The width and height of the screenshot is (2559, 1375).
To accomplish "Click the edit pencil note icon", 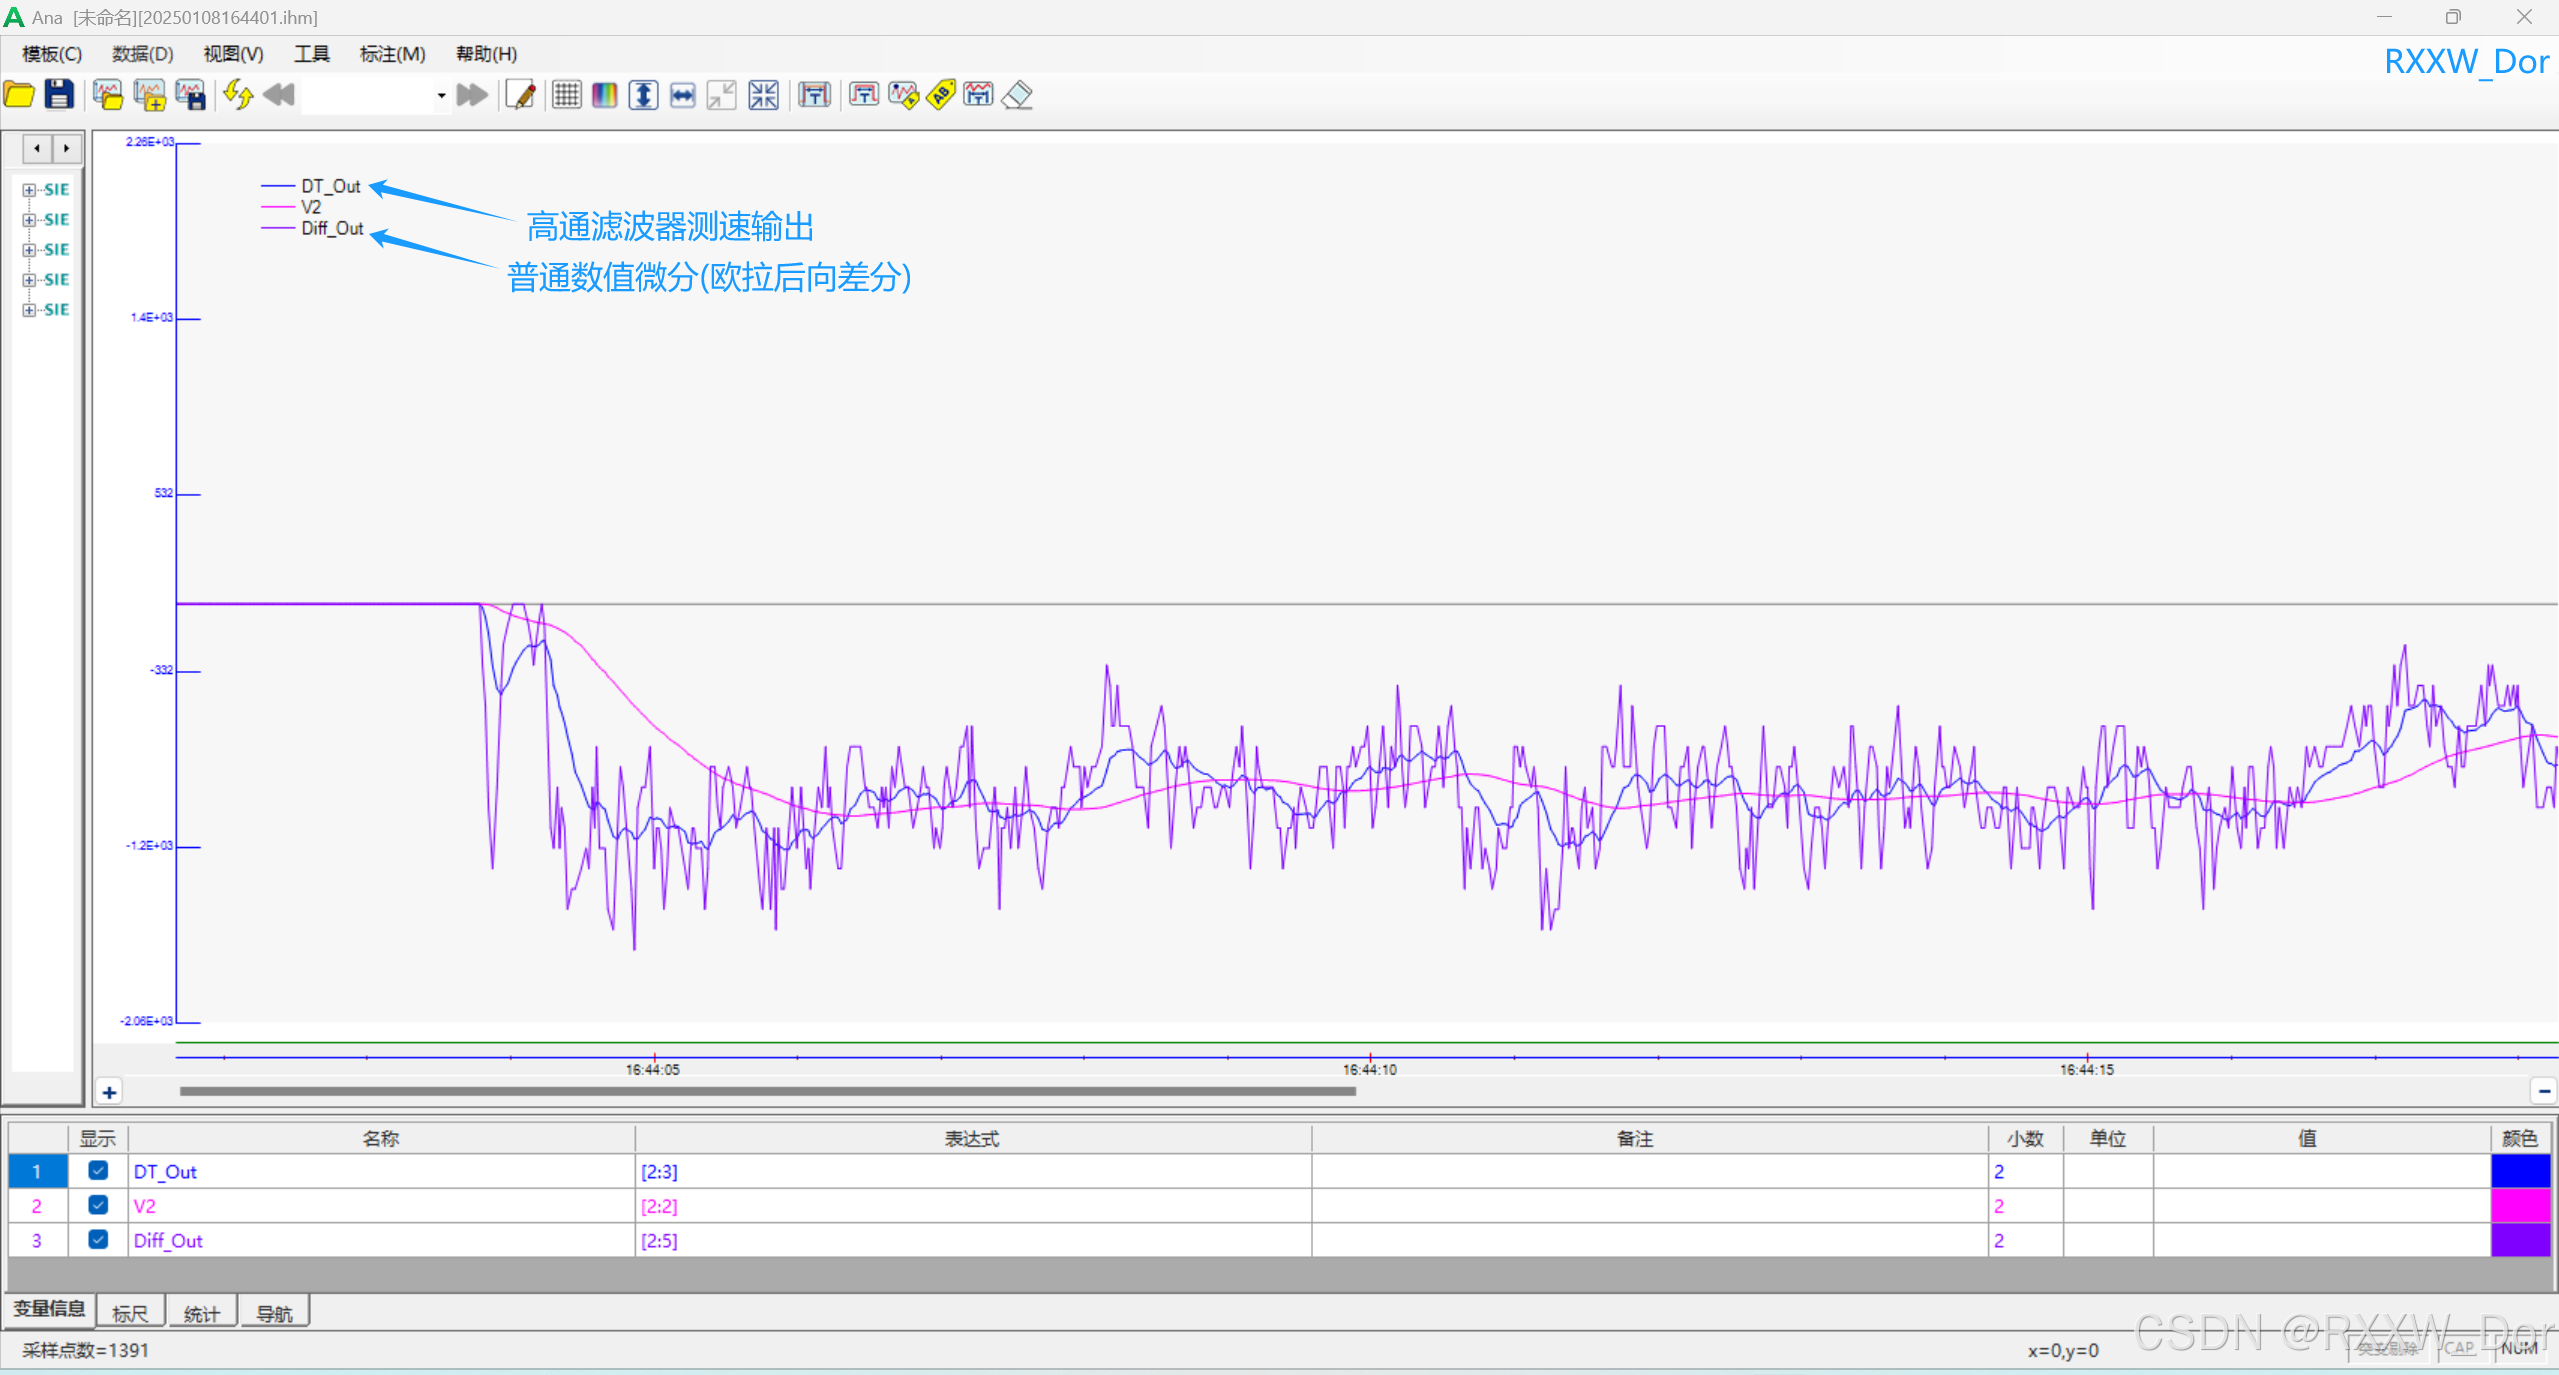I will tap(521, 95).
